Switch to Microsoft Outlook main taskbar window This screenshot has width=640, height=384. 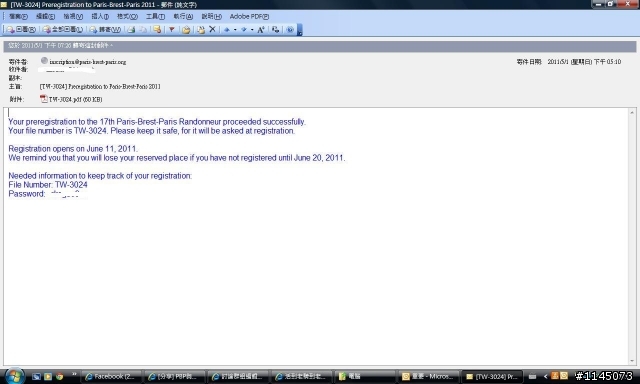(428, 376)
